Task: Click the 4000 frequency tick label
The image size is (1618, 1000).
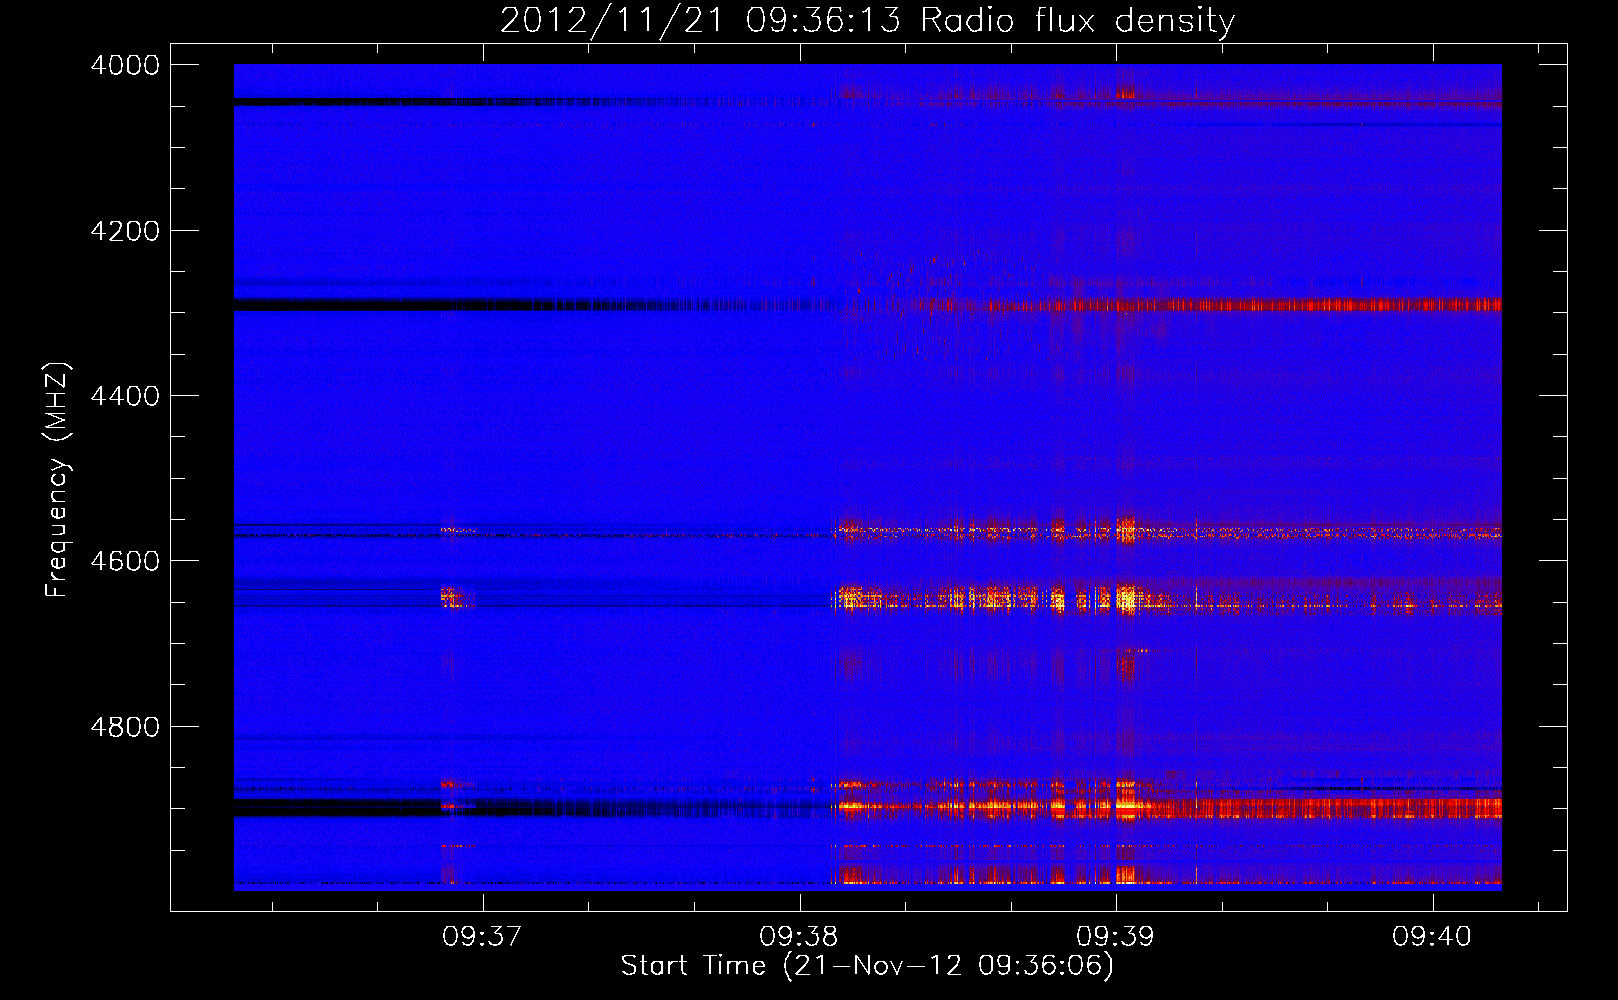Action: 125,65
